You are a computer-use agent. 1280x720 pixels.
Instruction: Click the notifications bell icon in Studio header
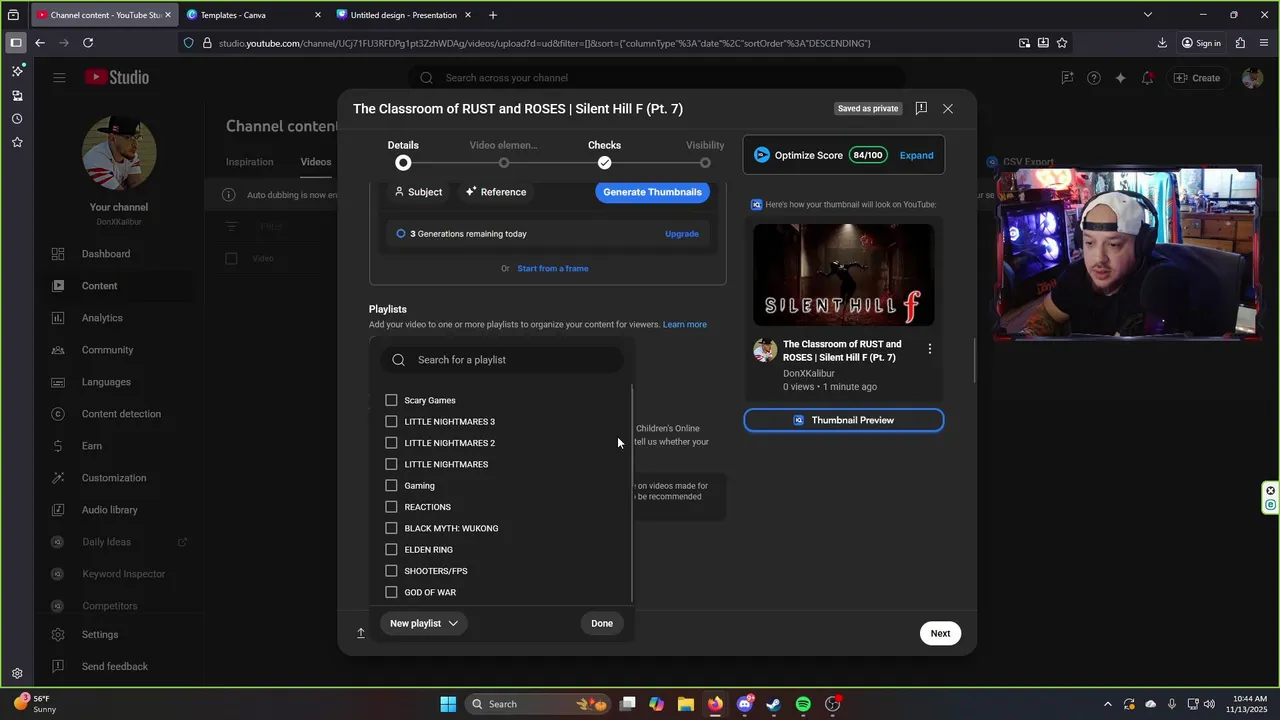click(x=1147, y=78)
